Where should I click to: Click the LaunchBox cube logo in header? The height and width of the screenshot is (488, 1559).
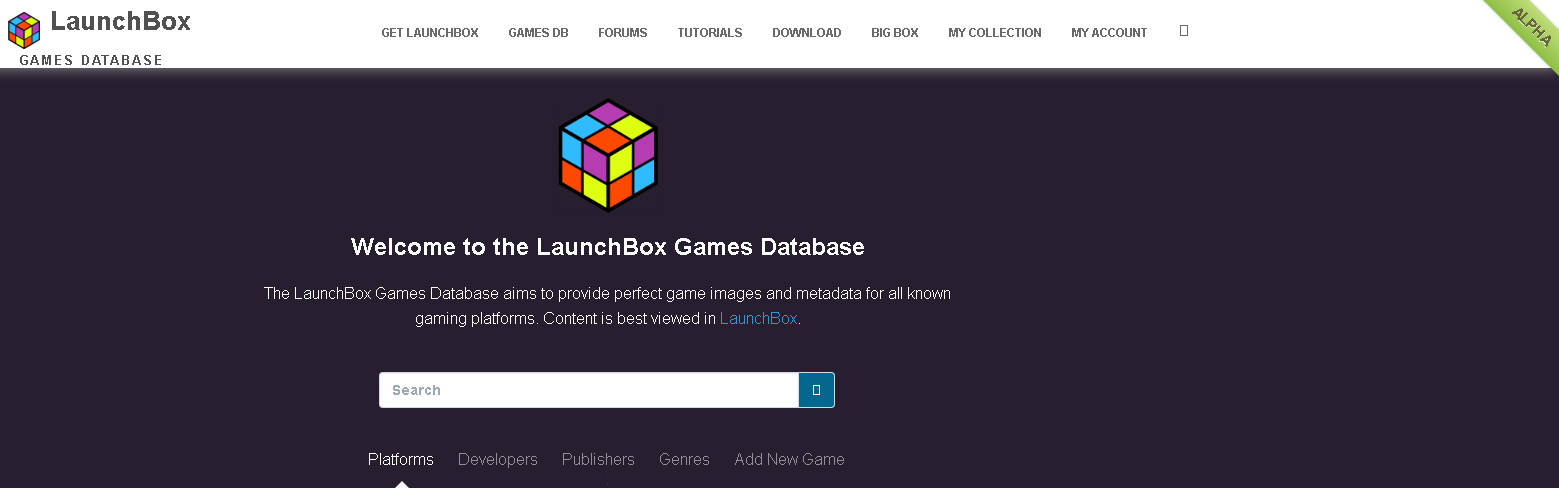click(x=24, y=30)
